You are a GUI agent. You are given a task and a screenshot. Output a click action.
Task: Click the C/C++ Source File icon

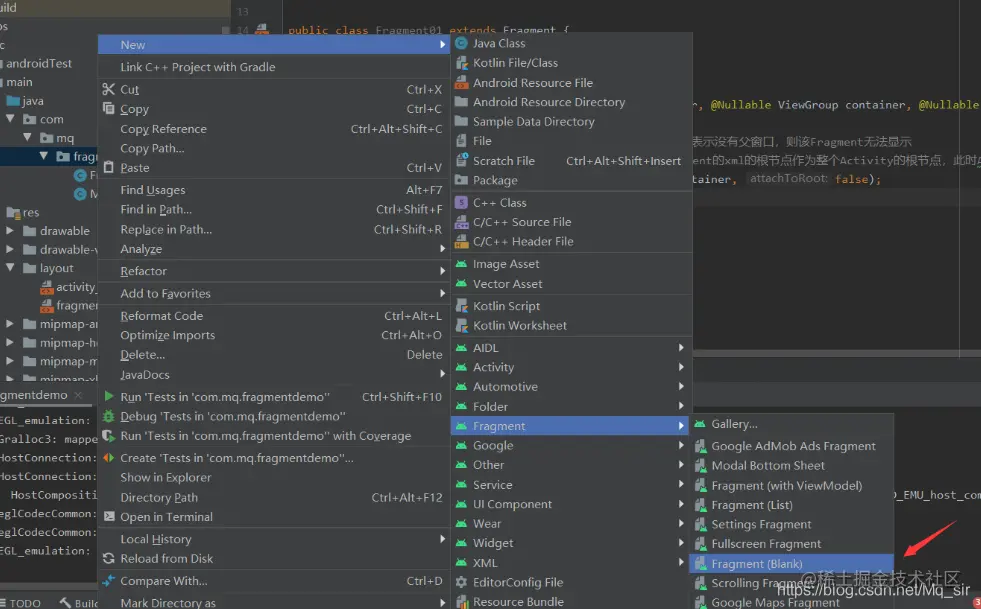[461, 222]
